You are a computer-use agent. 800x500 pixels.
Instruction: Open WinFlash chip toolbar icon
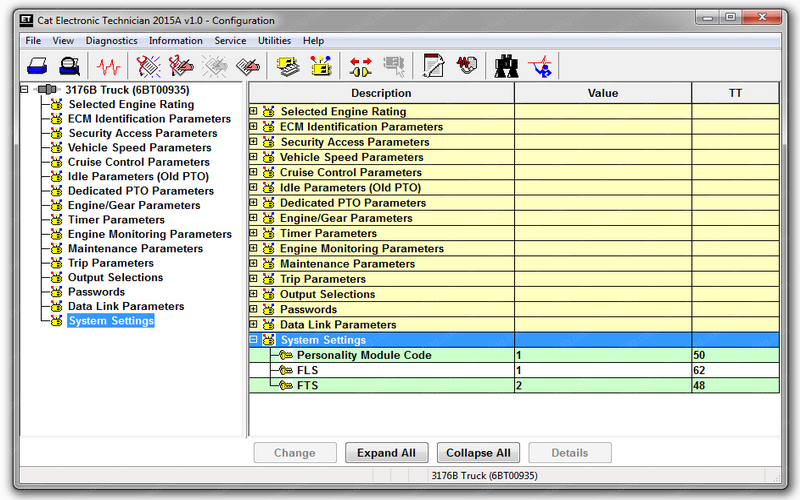(x=467, y=66)
